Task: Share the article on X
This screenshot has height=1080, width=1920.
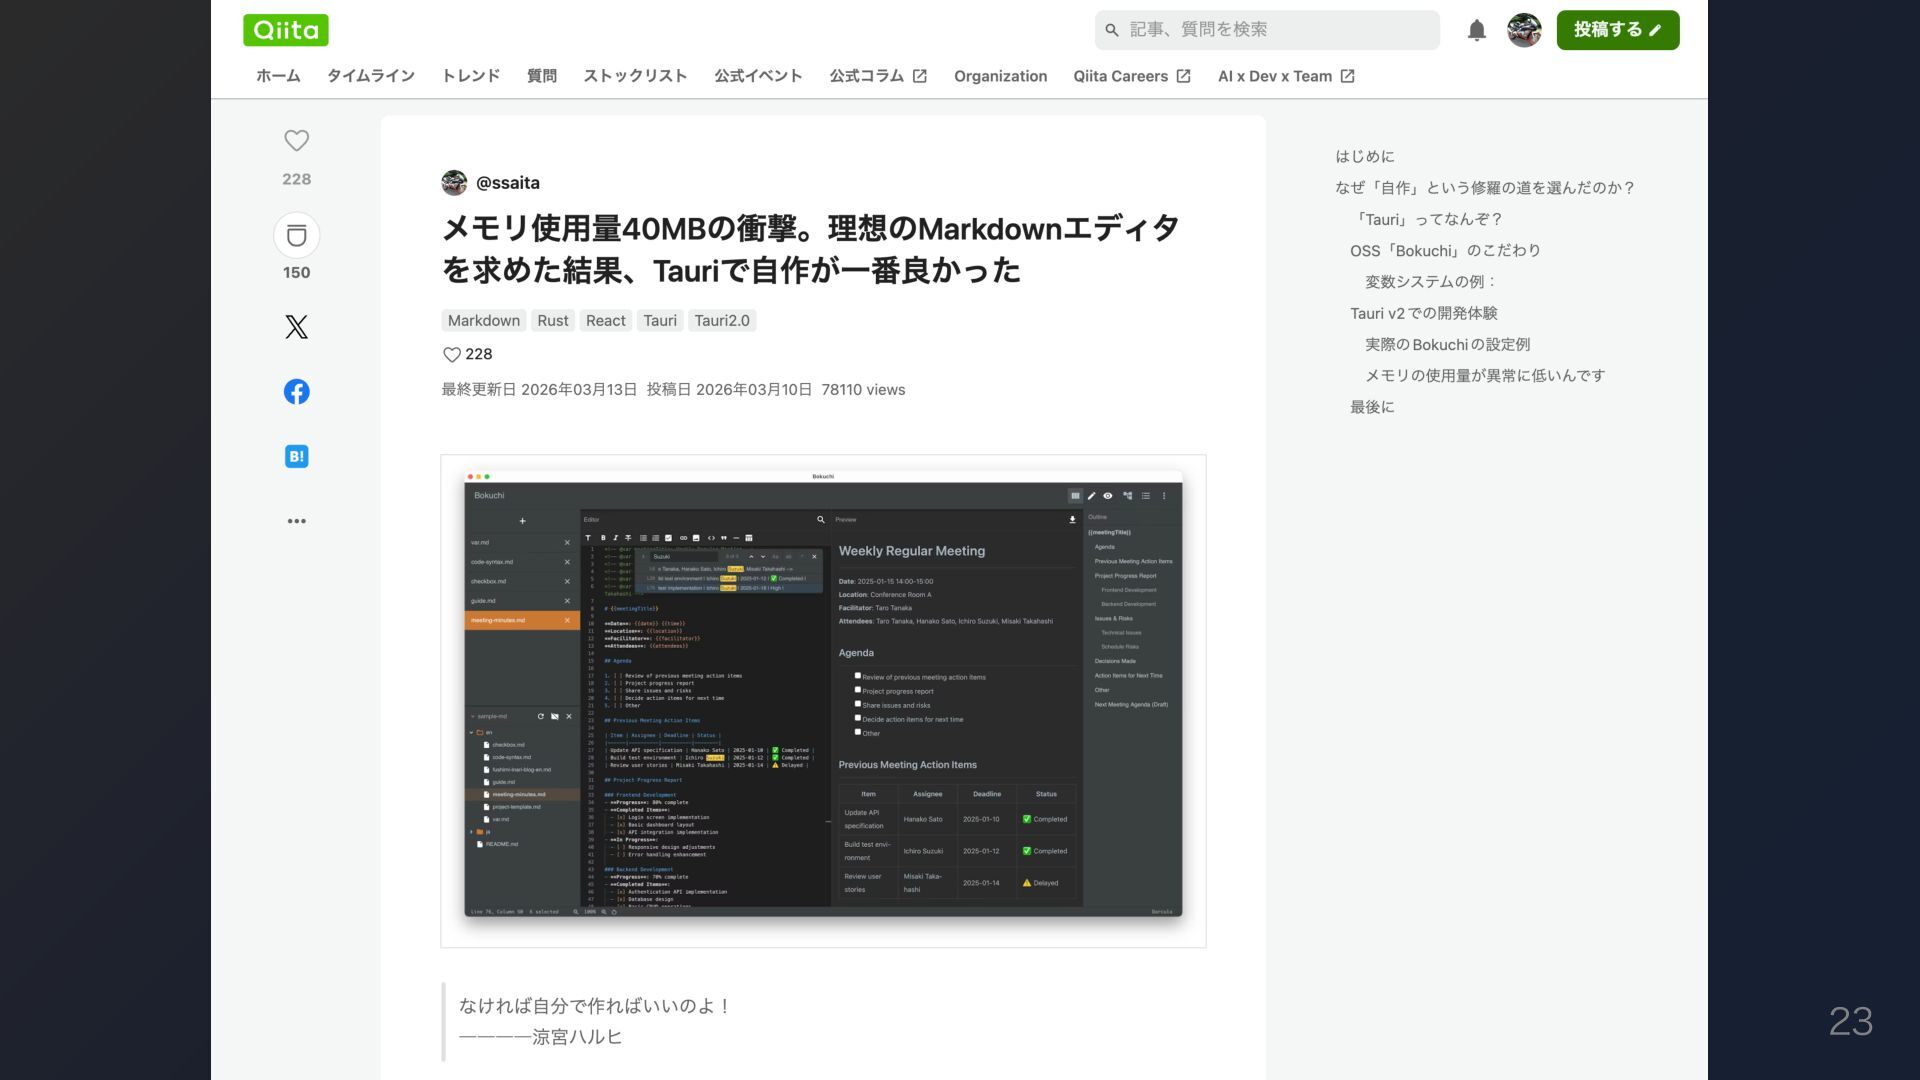Action: coord(296,327)
